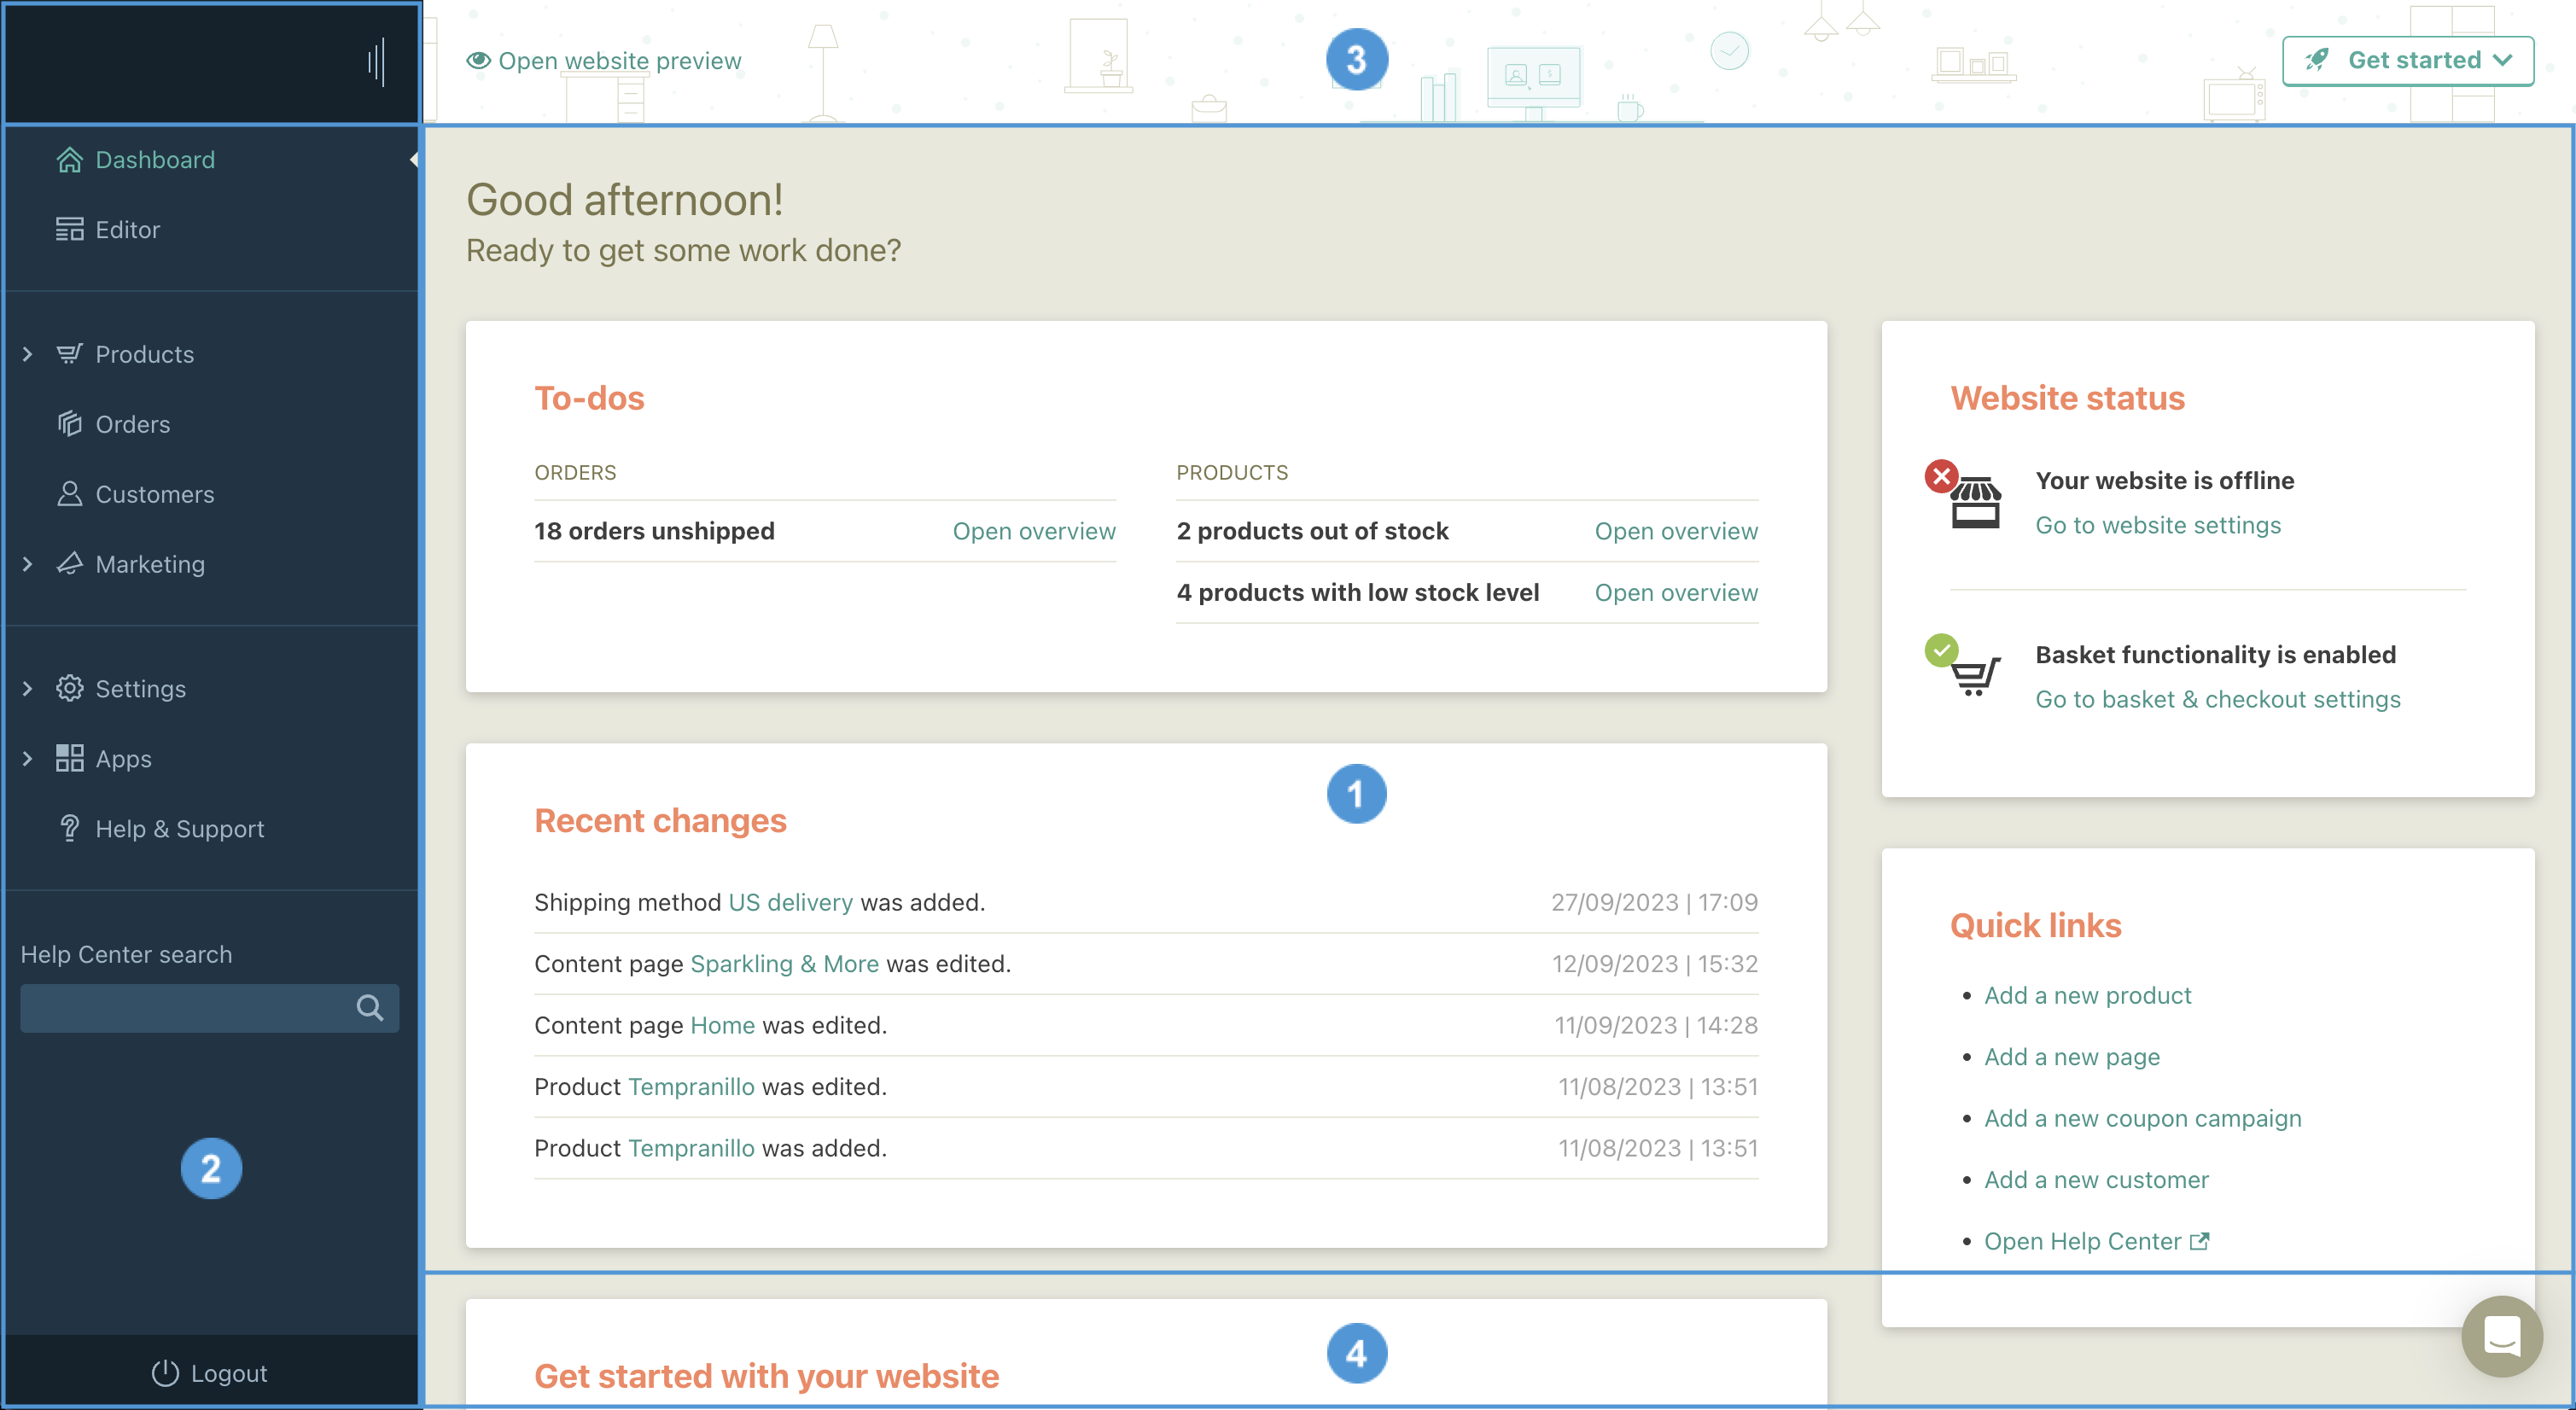
Task: Expand the Marketing menu chevron
Action: [27, 564]
